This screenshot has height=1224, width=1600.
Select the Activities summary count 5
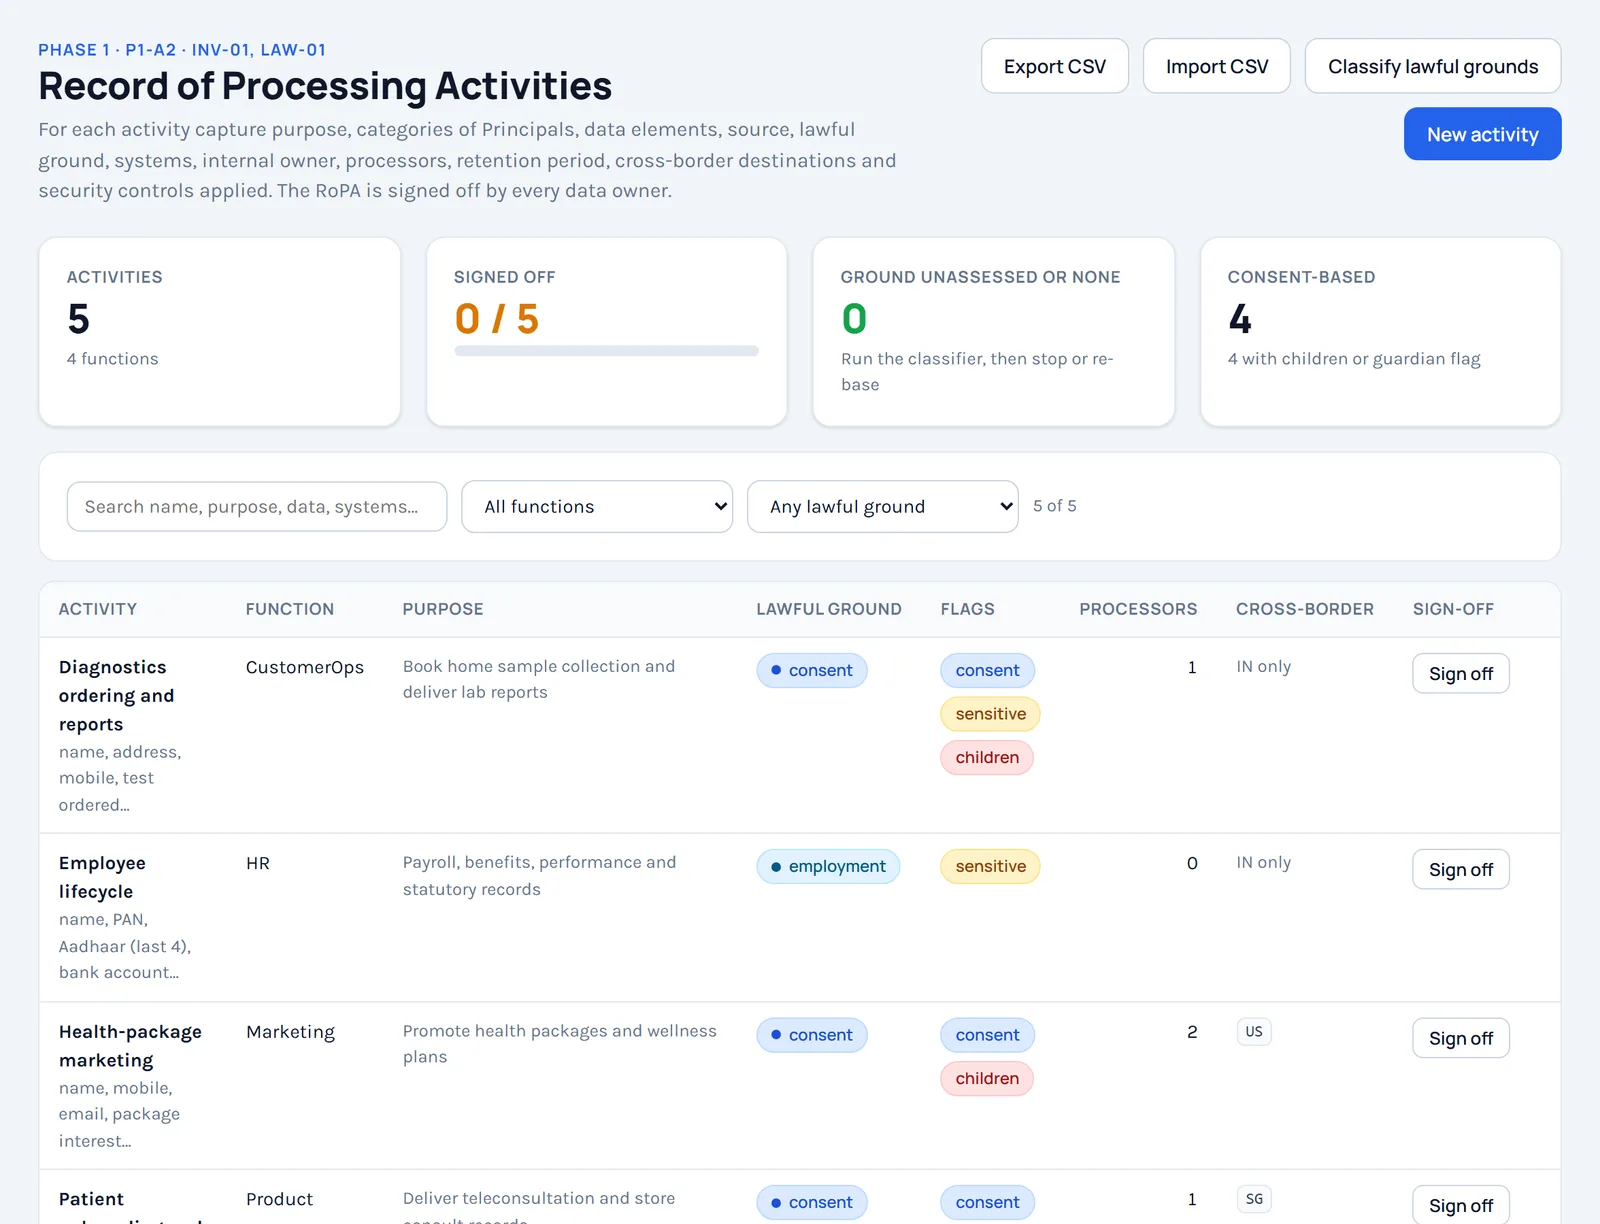click(x=79, y=319)
